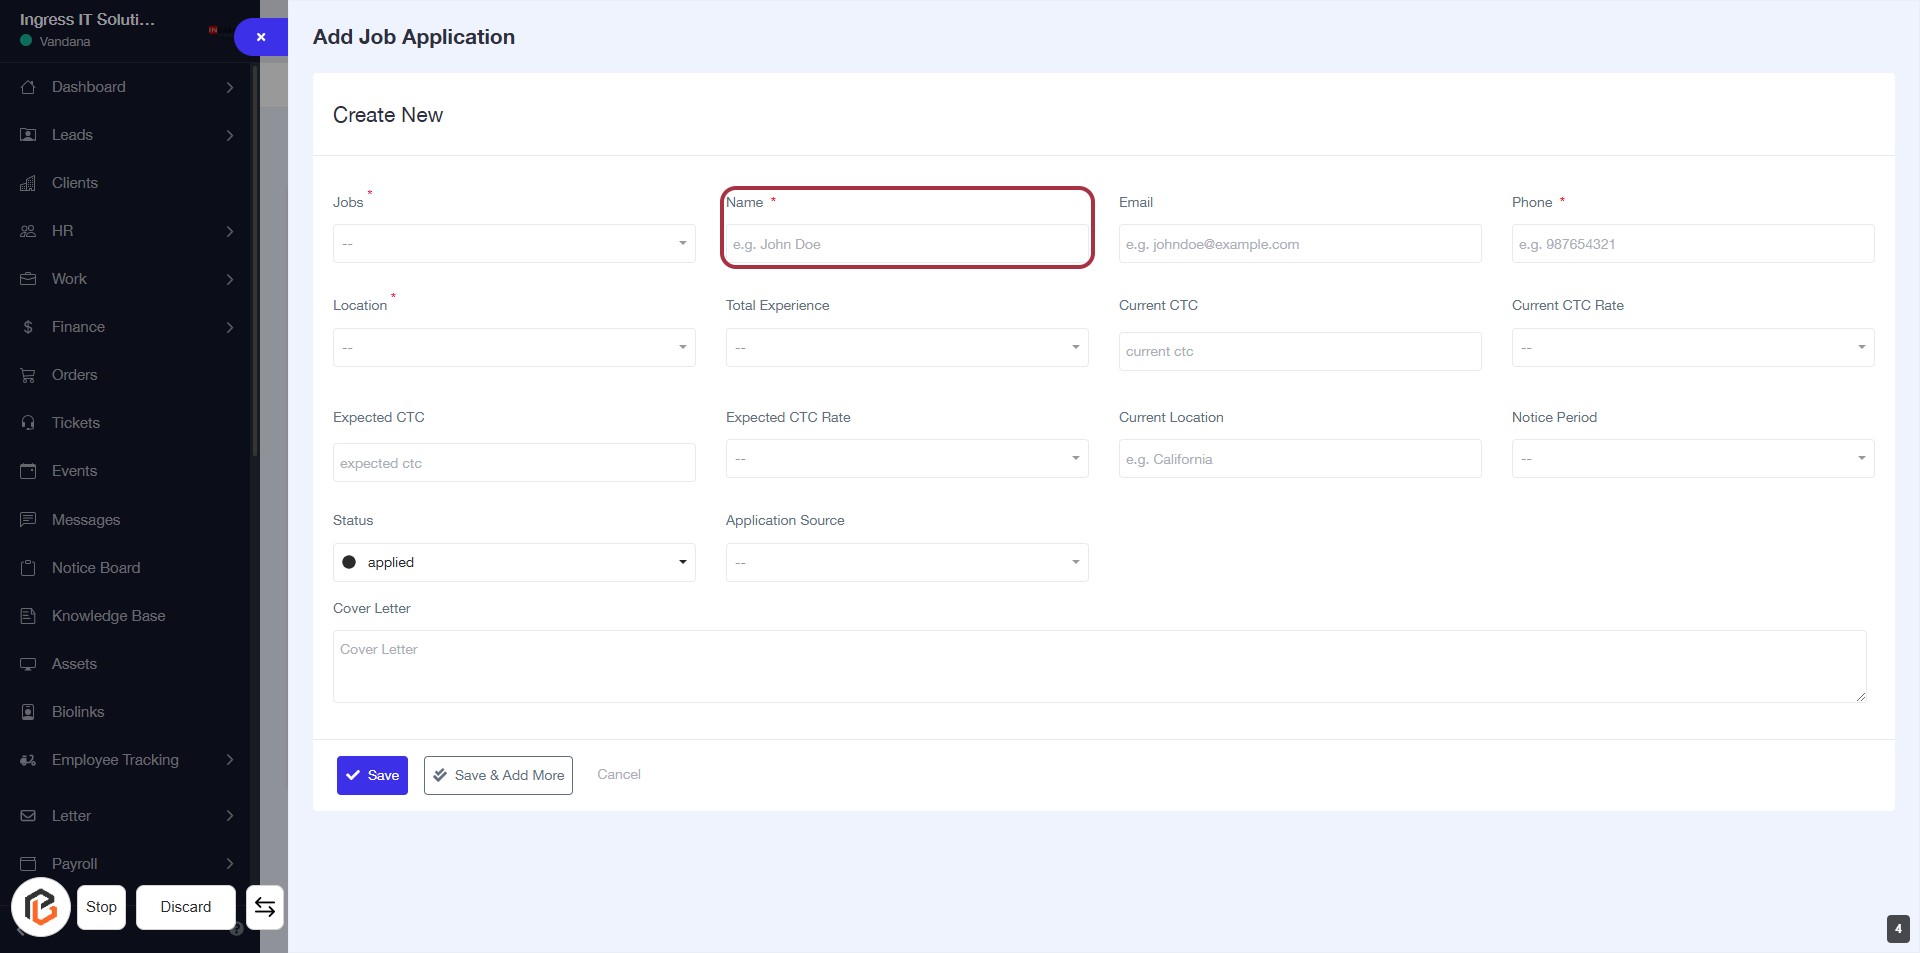Click the Tickets headset icon
1920x953 pixels.
coord(28,423)
